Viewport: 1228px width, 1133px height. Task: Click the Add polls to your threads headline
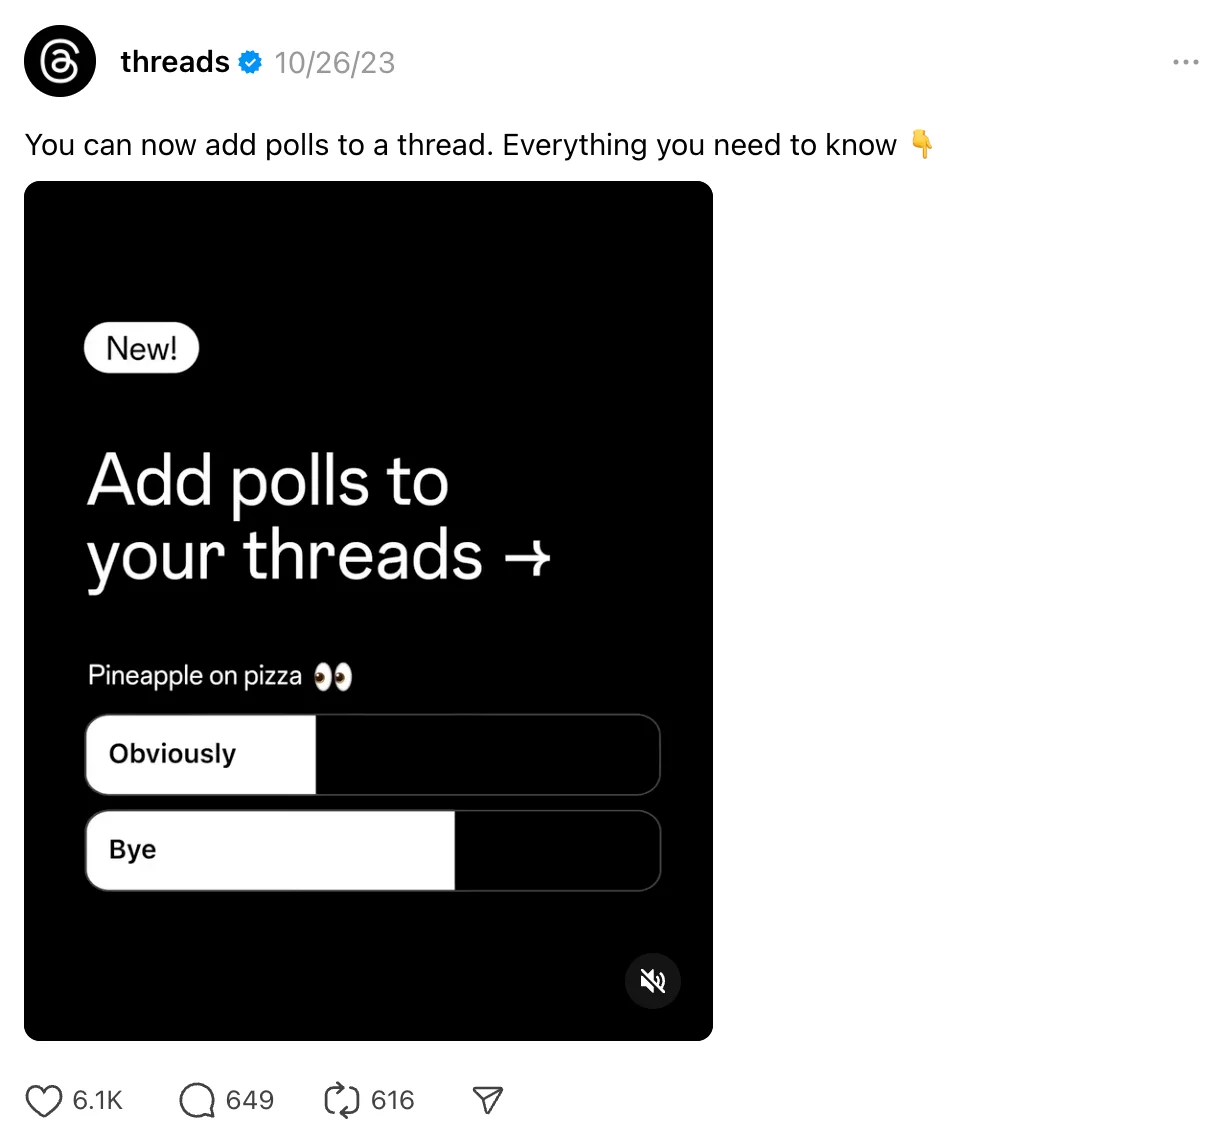tap(285, 518)
